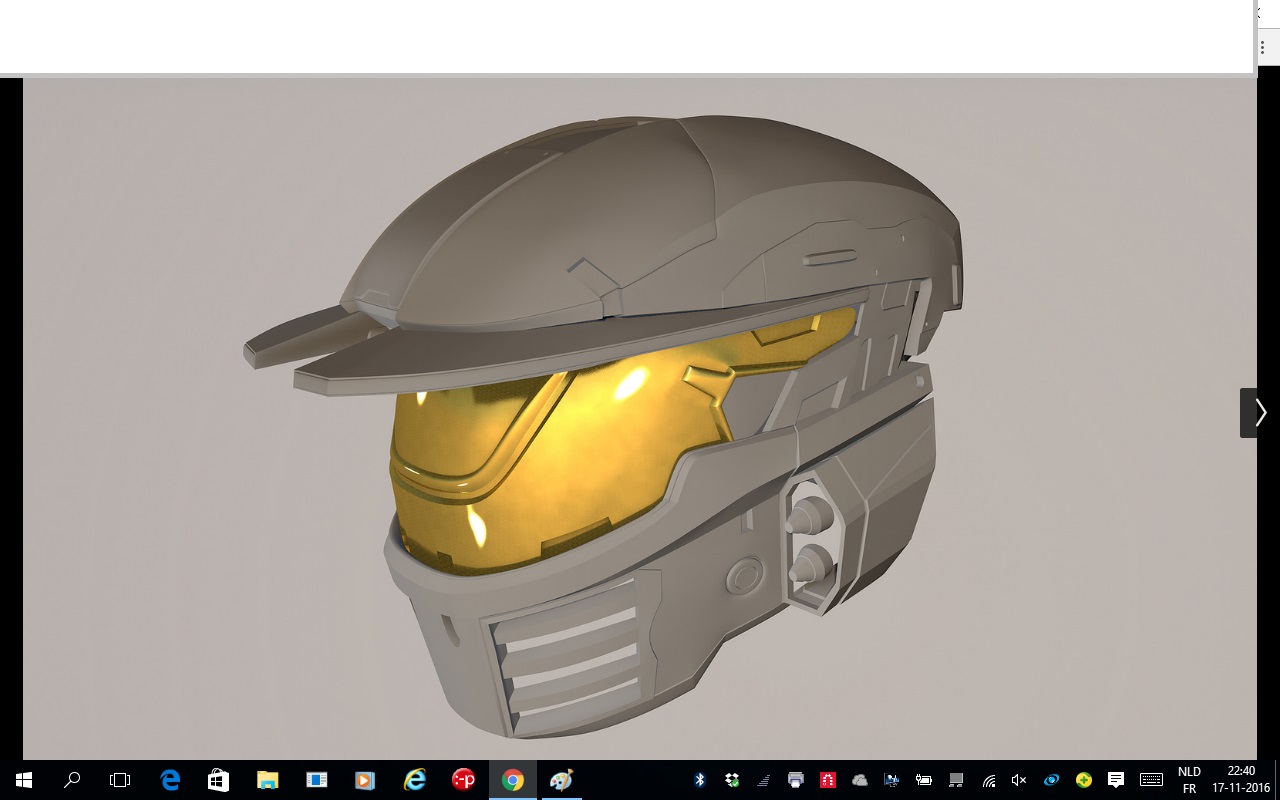This screenshot has width=1280, height=800.
Task: Open taskbar search magnifier
Action: click(x=72, y=780)
